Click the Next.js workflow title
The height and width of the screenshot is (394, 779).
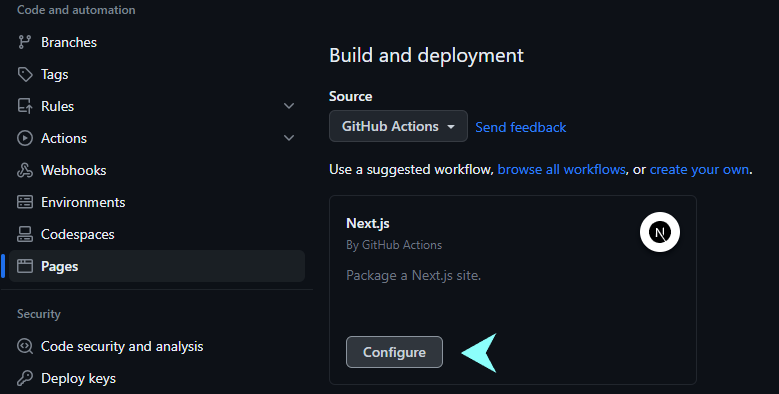click(x=368, y=224)
